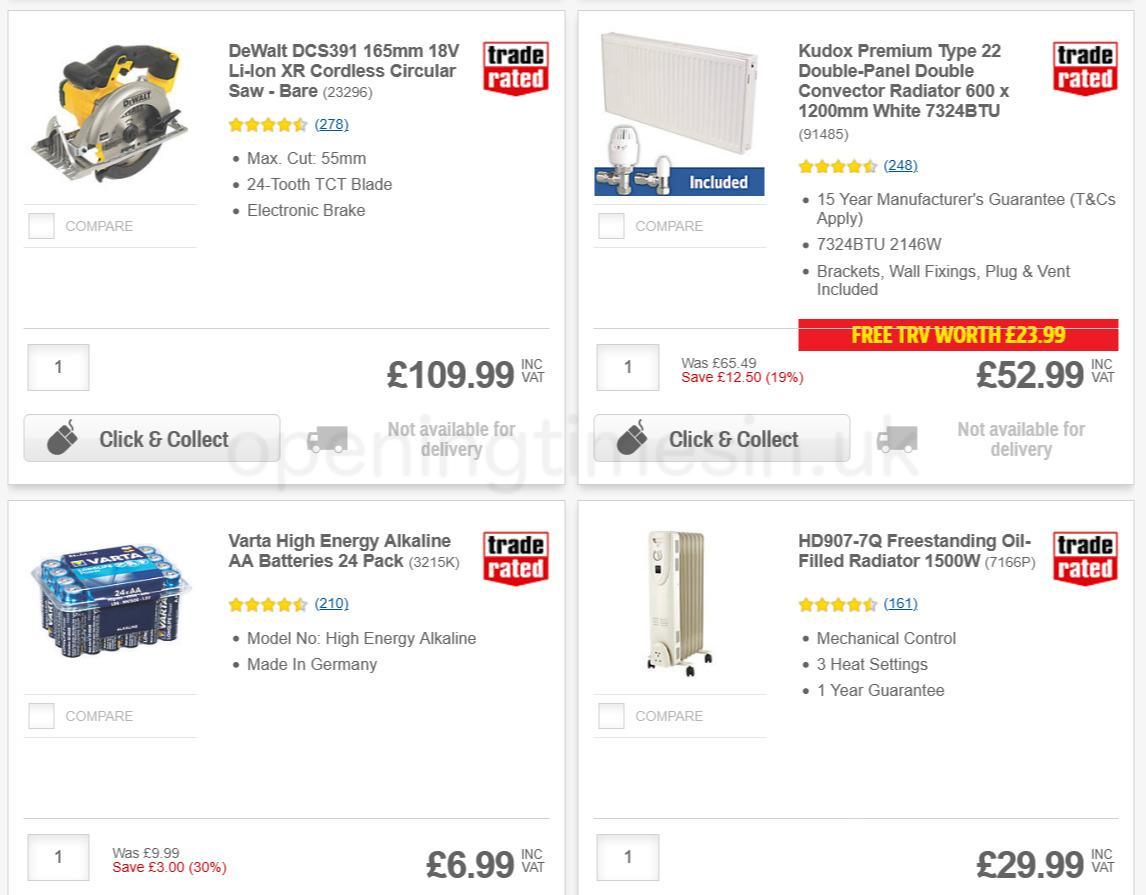Select the quantity field for the oil-filled radiator

coord(627,857)
